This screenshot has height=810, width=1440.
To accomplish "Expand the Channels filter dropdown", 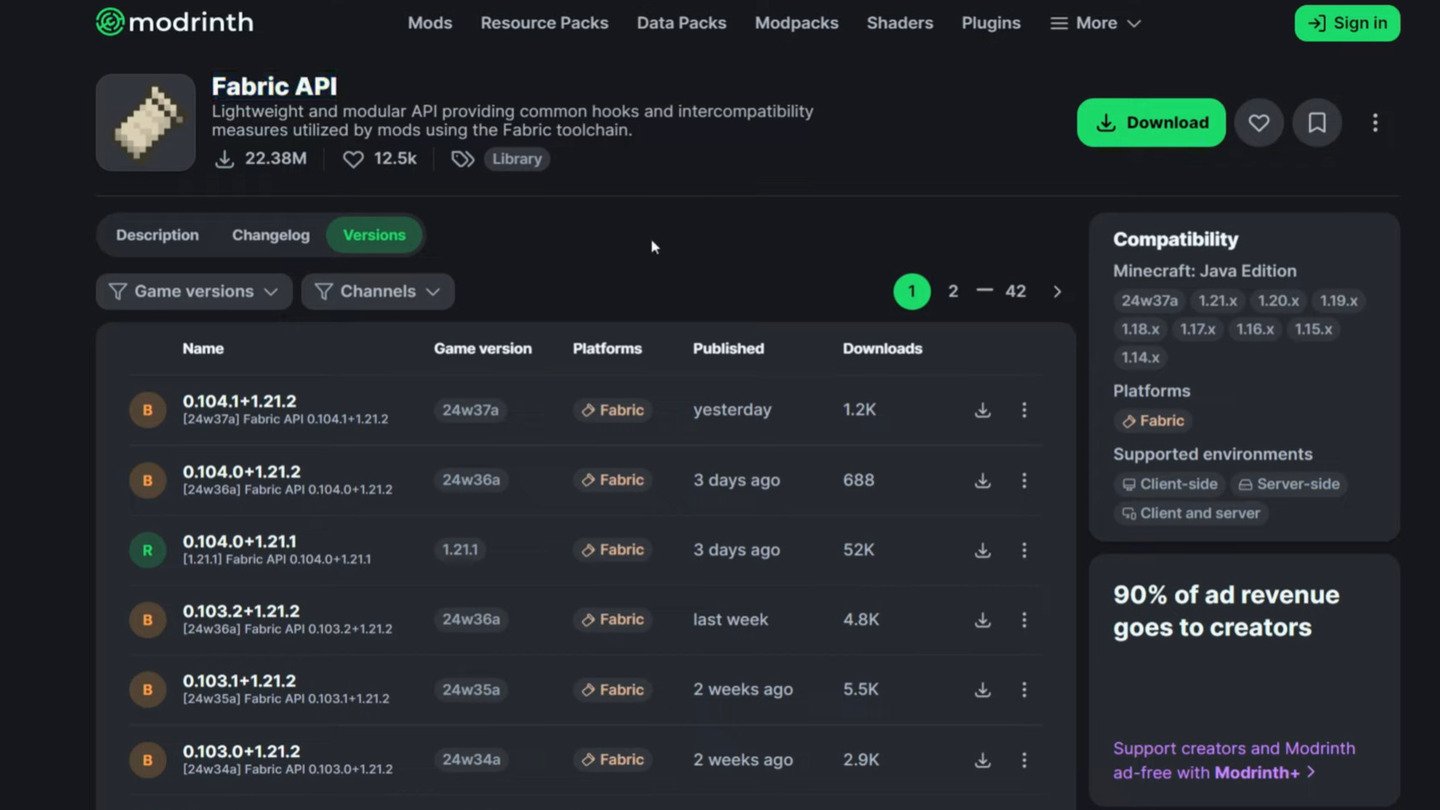I will [x=378, y=291].
